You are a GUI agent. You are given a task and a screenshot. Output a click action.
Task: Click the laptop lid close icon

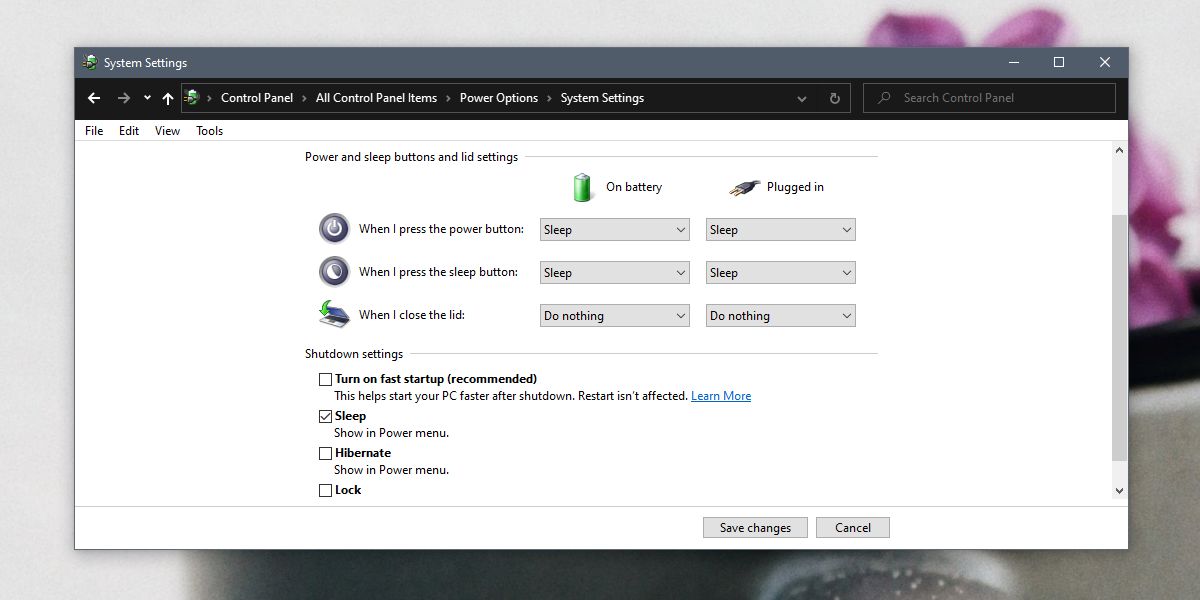(x=334, y=315)
